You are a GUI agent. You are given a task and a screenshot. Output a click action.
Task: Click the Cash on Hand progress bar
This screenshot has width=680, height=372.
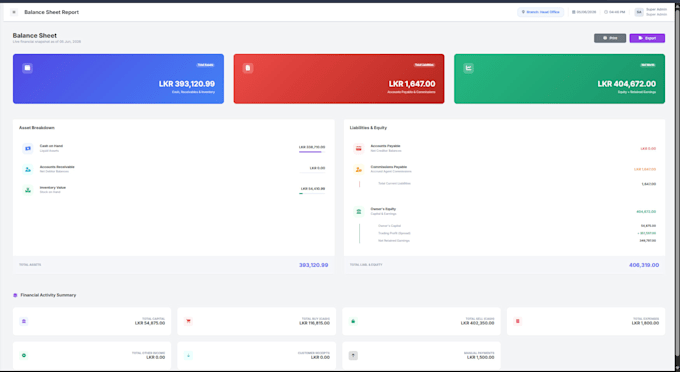(312, 152)
